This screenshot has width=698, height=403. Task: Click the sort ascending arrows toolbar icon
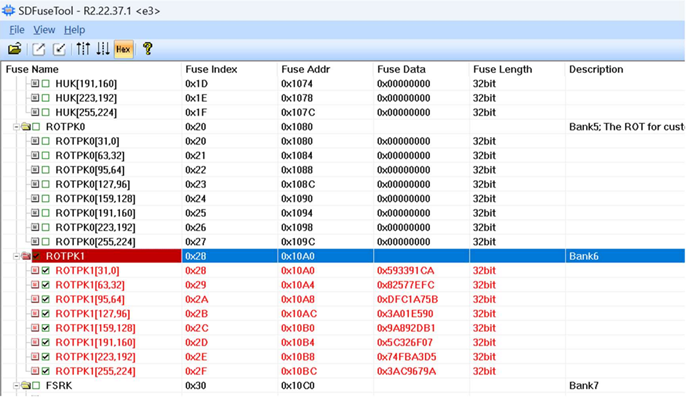82,48
